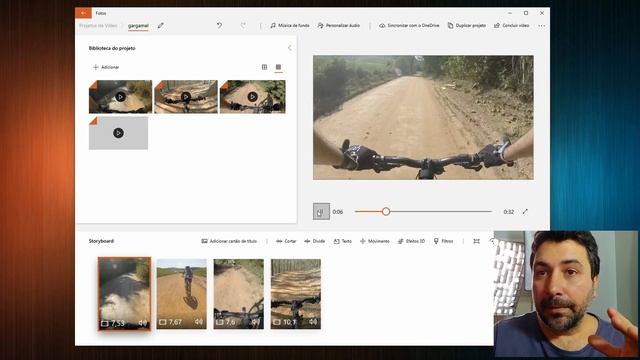Open Personalizar áudio

point(339,25)
